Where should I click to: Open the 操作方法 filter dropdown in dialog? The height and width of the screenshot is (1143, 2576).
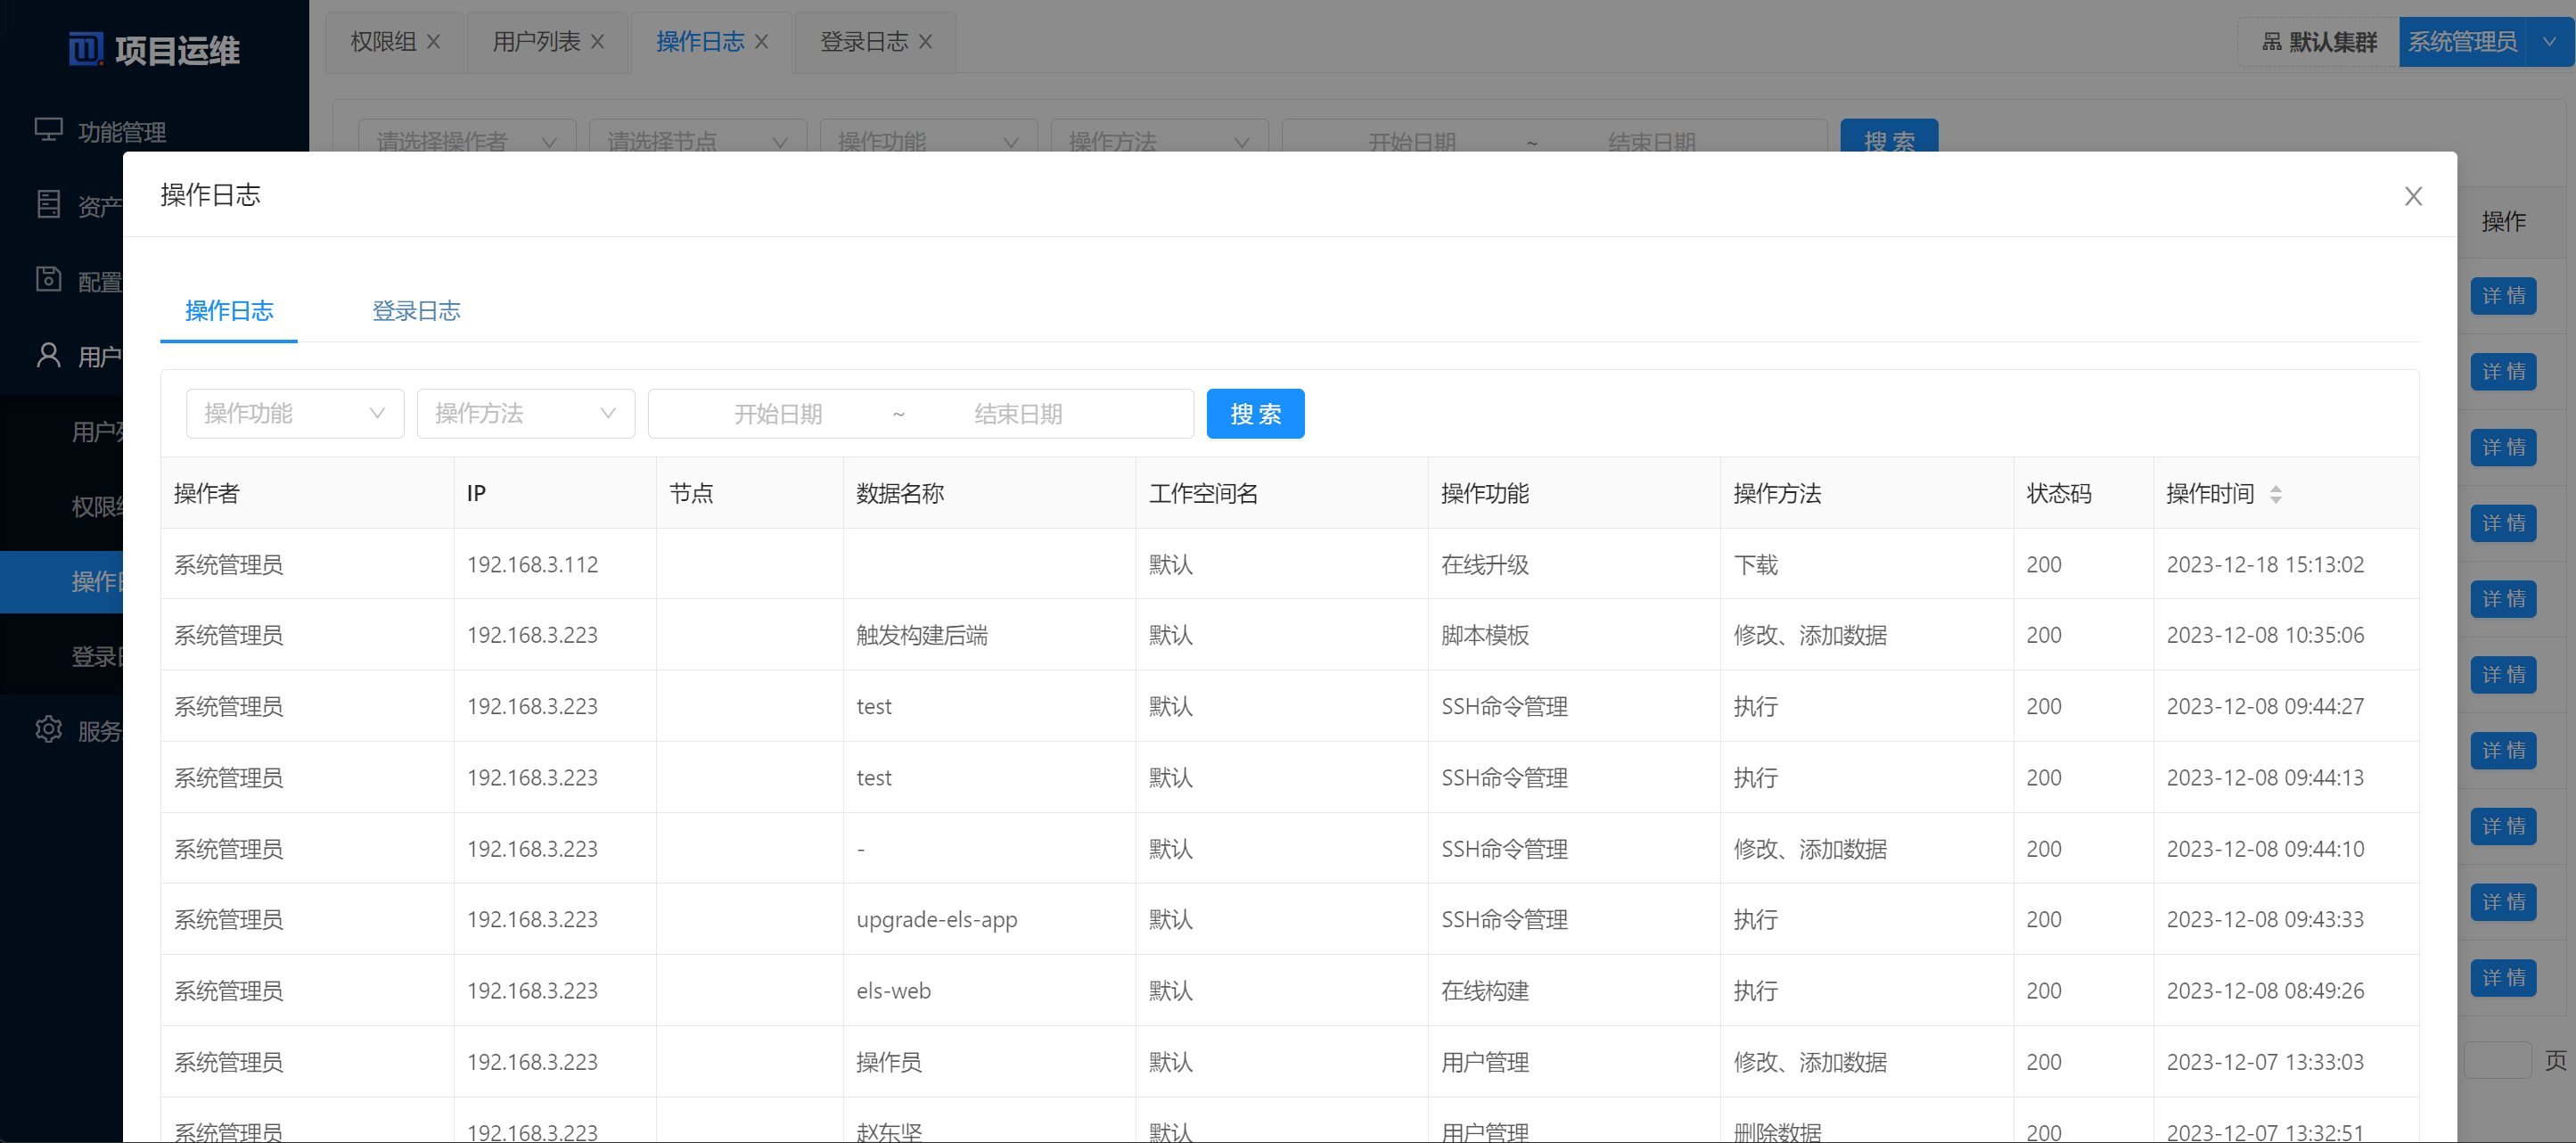pyautogui.click(x=525, y=413)
